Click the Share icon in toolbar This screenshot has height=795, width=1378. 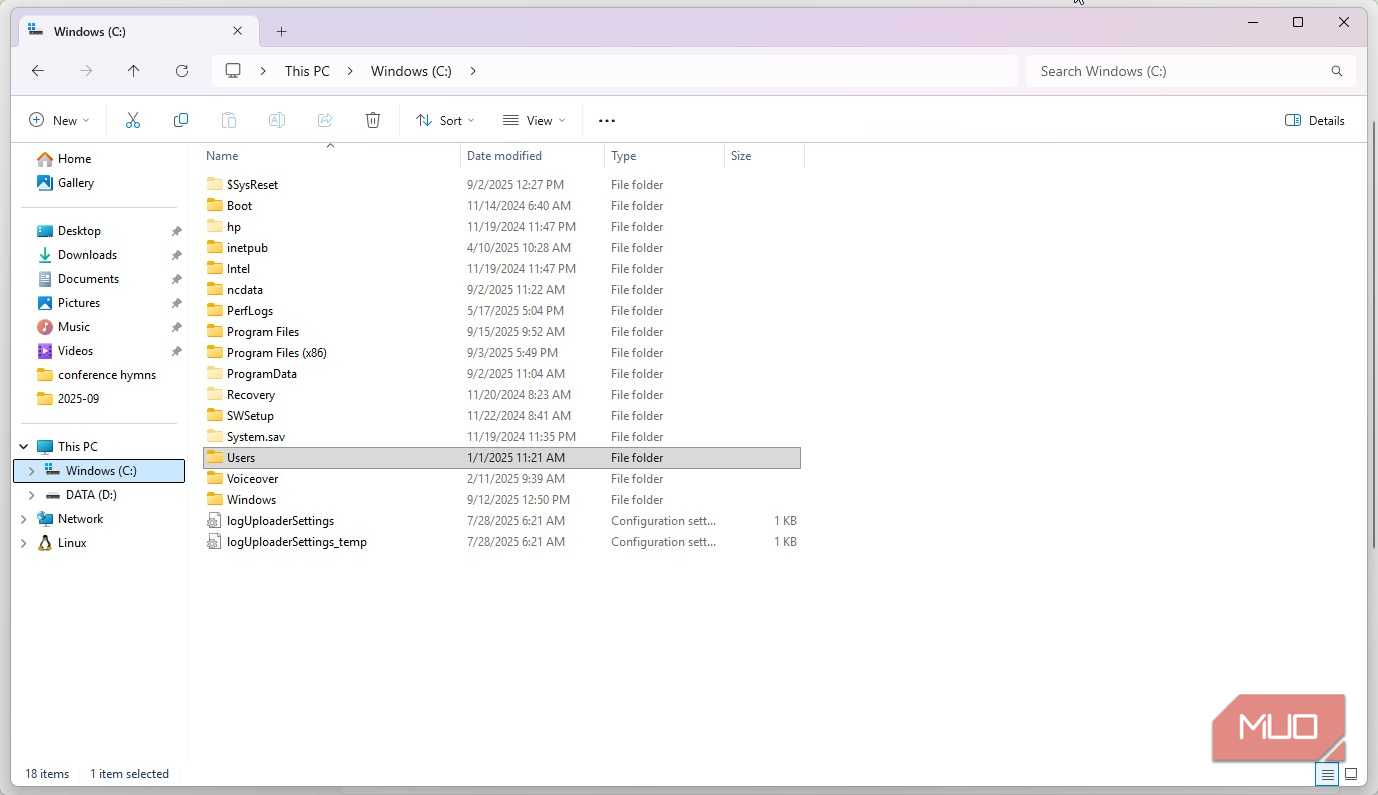(x=325, y=120)
